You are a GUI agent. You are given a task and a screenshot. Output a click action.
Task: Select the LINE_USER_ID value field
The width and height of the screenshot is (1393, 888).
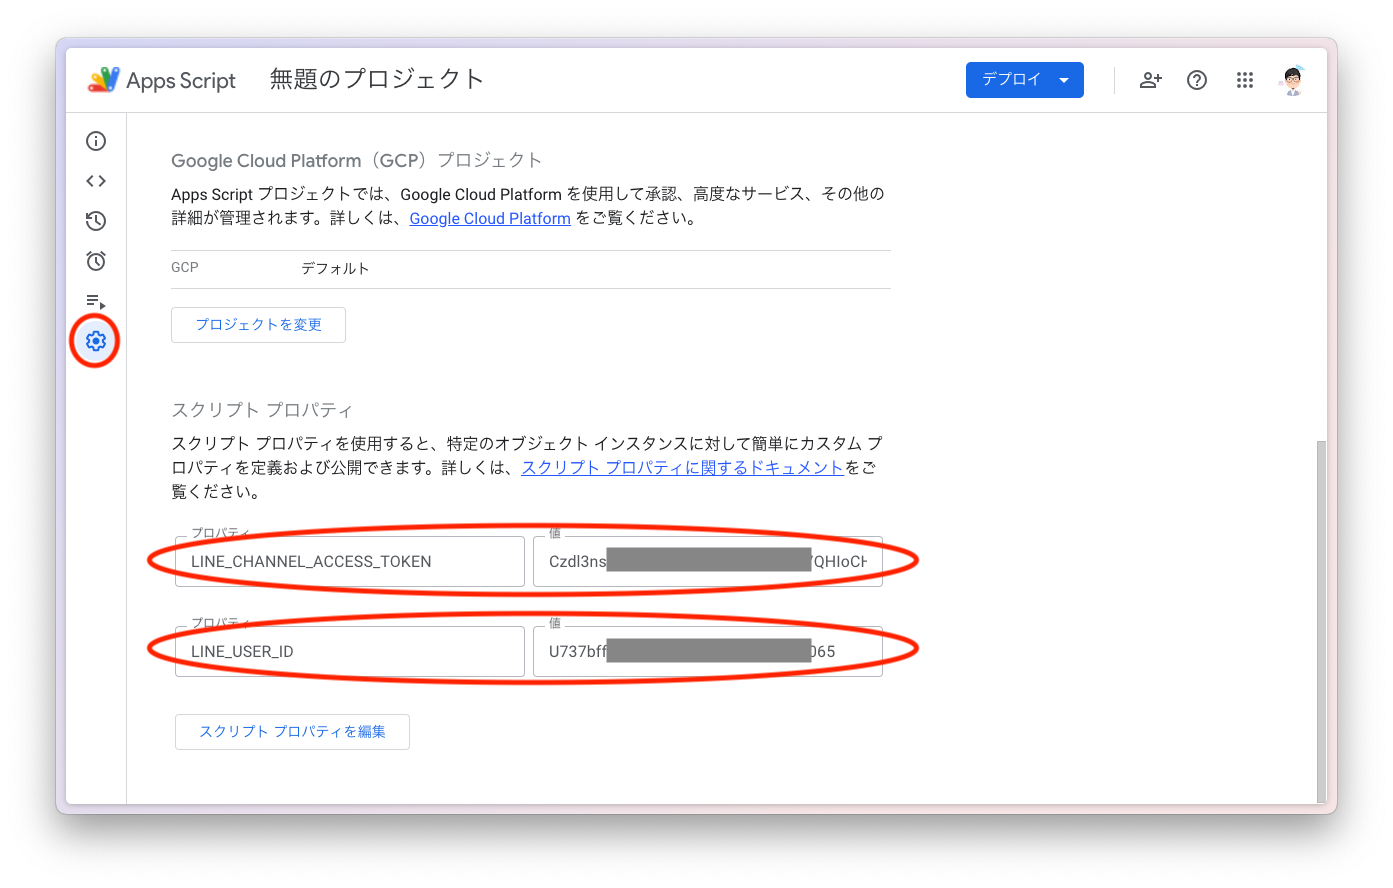point(709,651)
